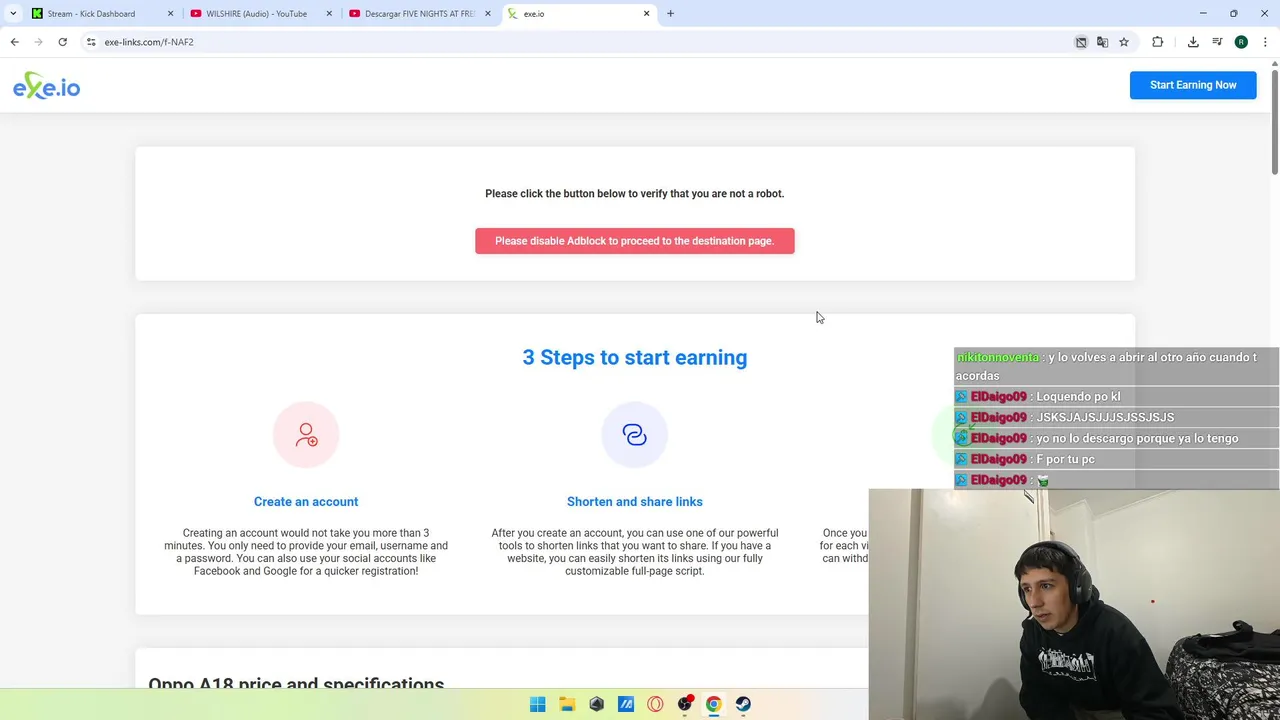Click Create an account heading
The width and height of the screenshot is (1280, 720).
[x=306, y=502]
